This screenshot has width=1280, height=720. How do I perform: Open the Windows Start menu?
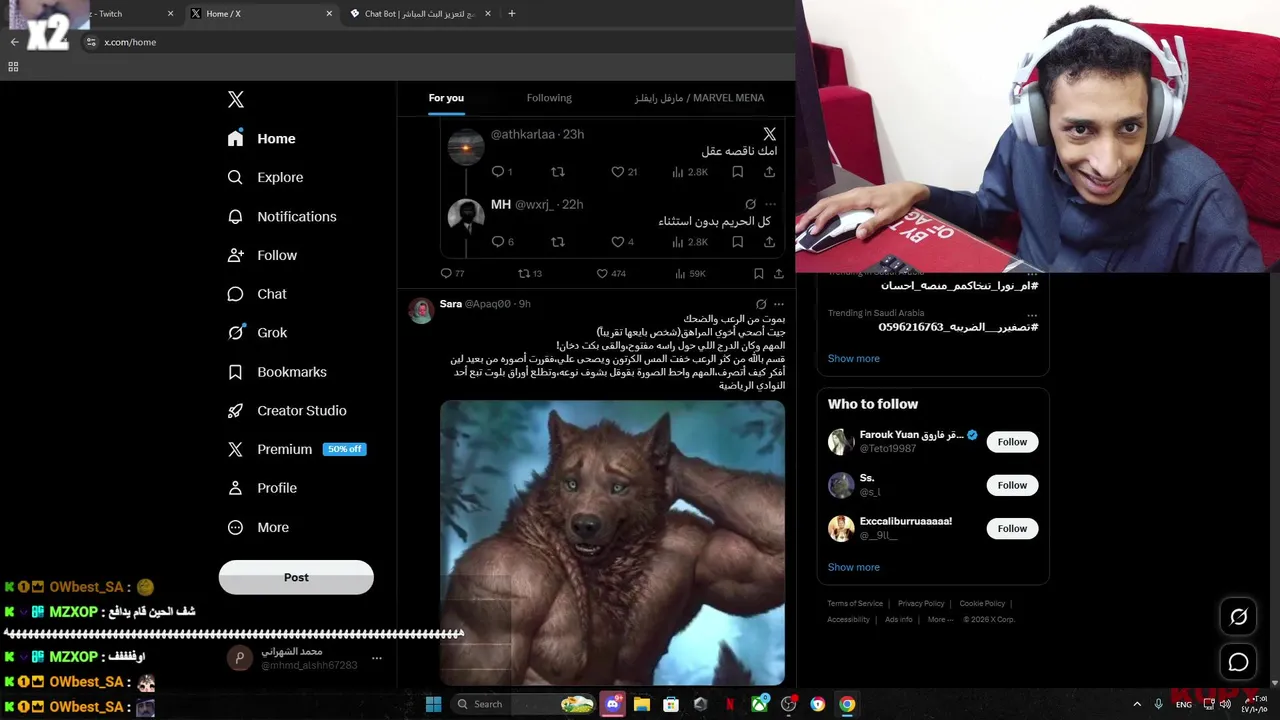click(x=433, y=704)
